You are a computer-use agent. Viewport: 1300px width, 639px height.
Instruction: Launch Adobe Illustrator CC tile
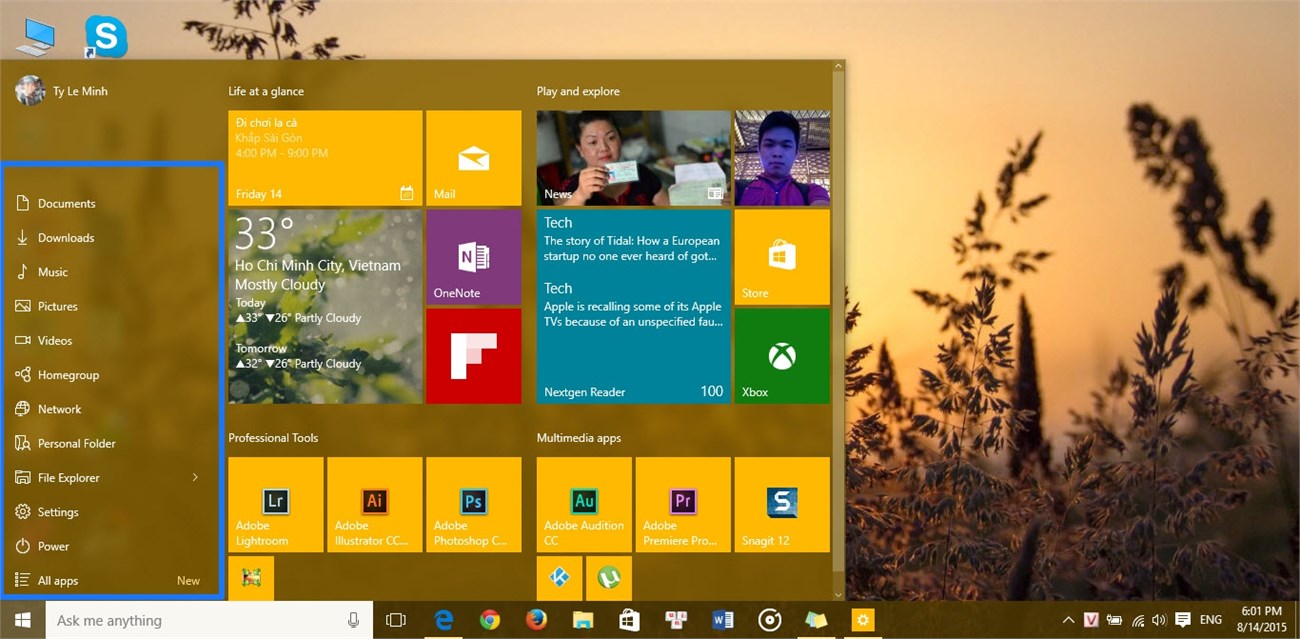374,505
